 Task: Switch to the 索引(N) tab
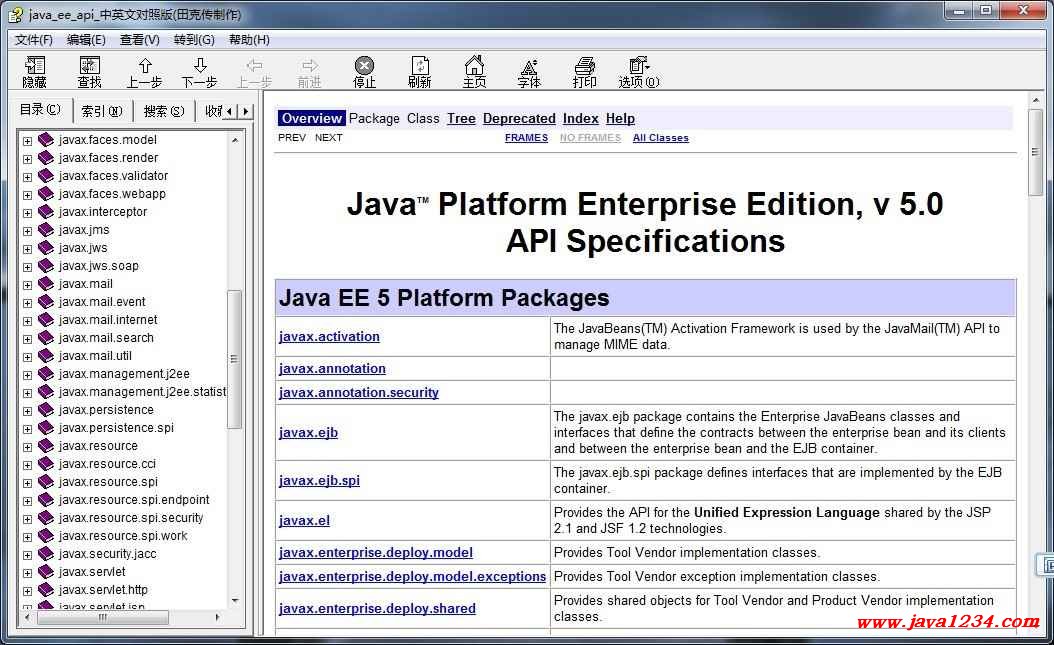pyautogui.click(x=102, y=112)
